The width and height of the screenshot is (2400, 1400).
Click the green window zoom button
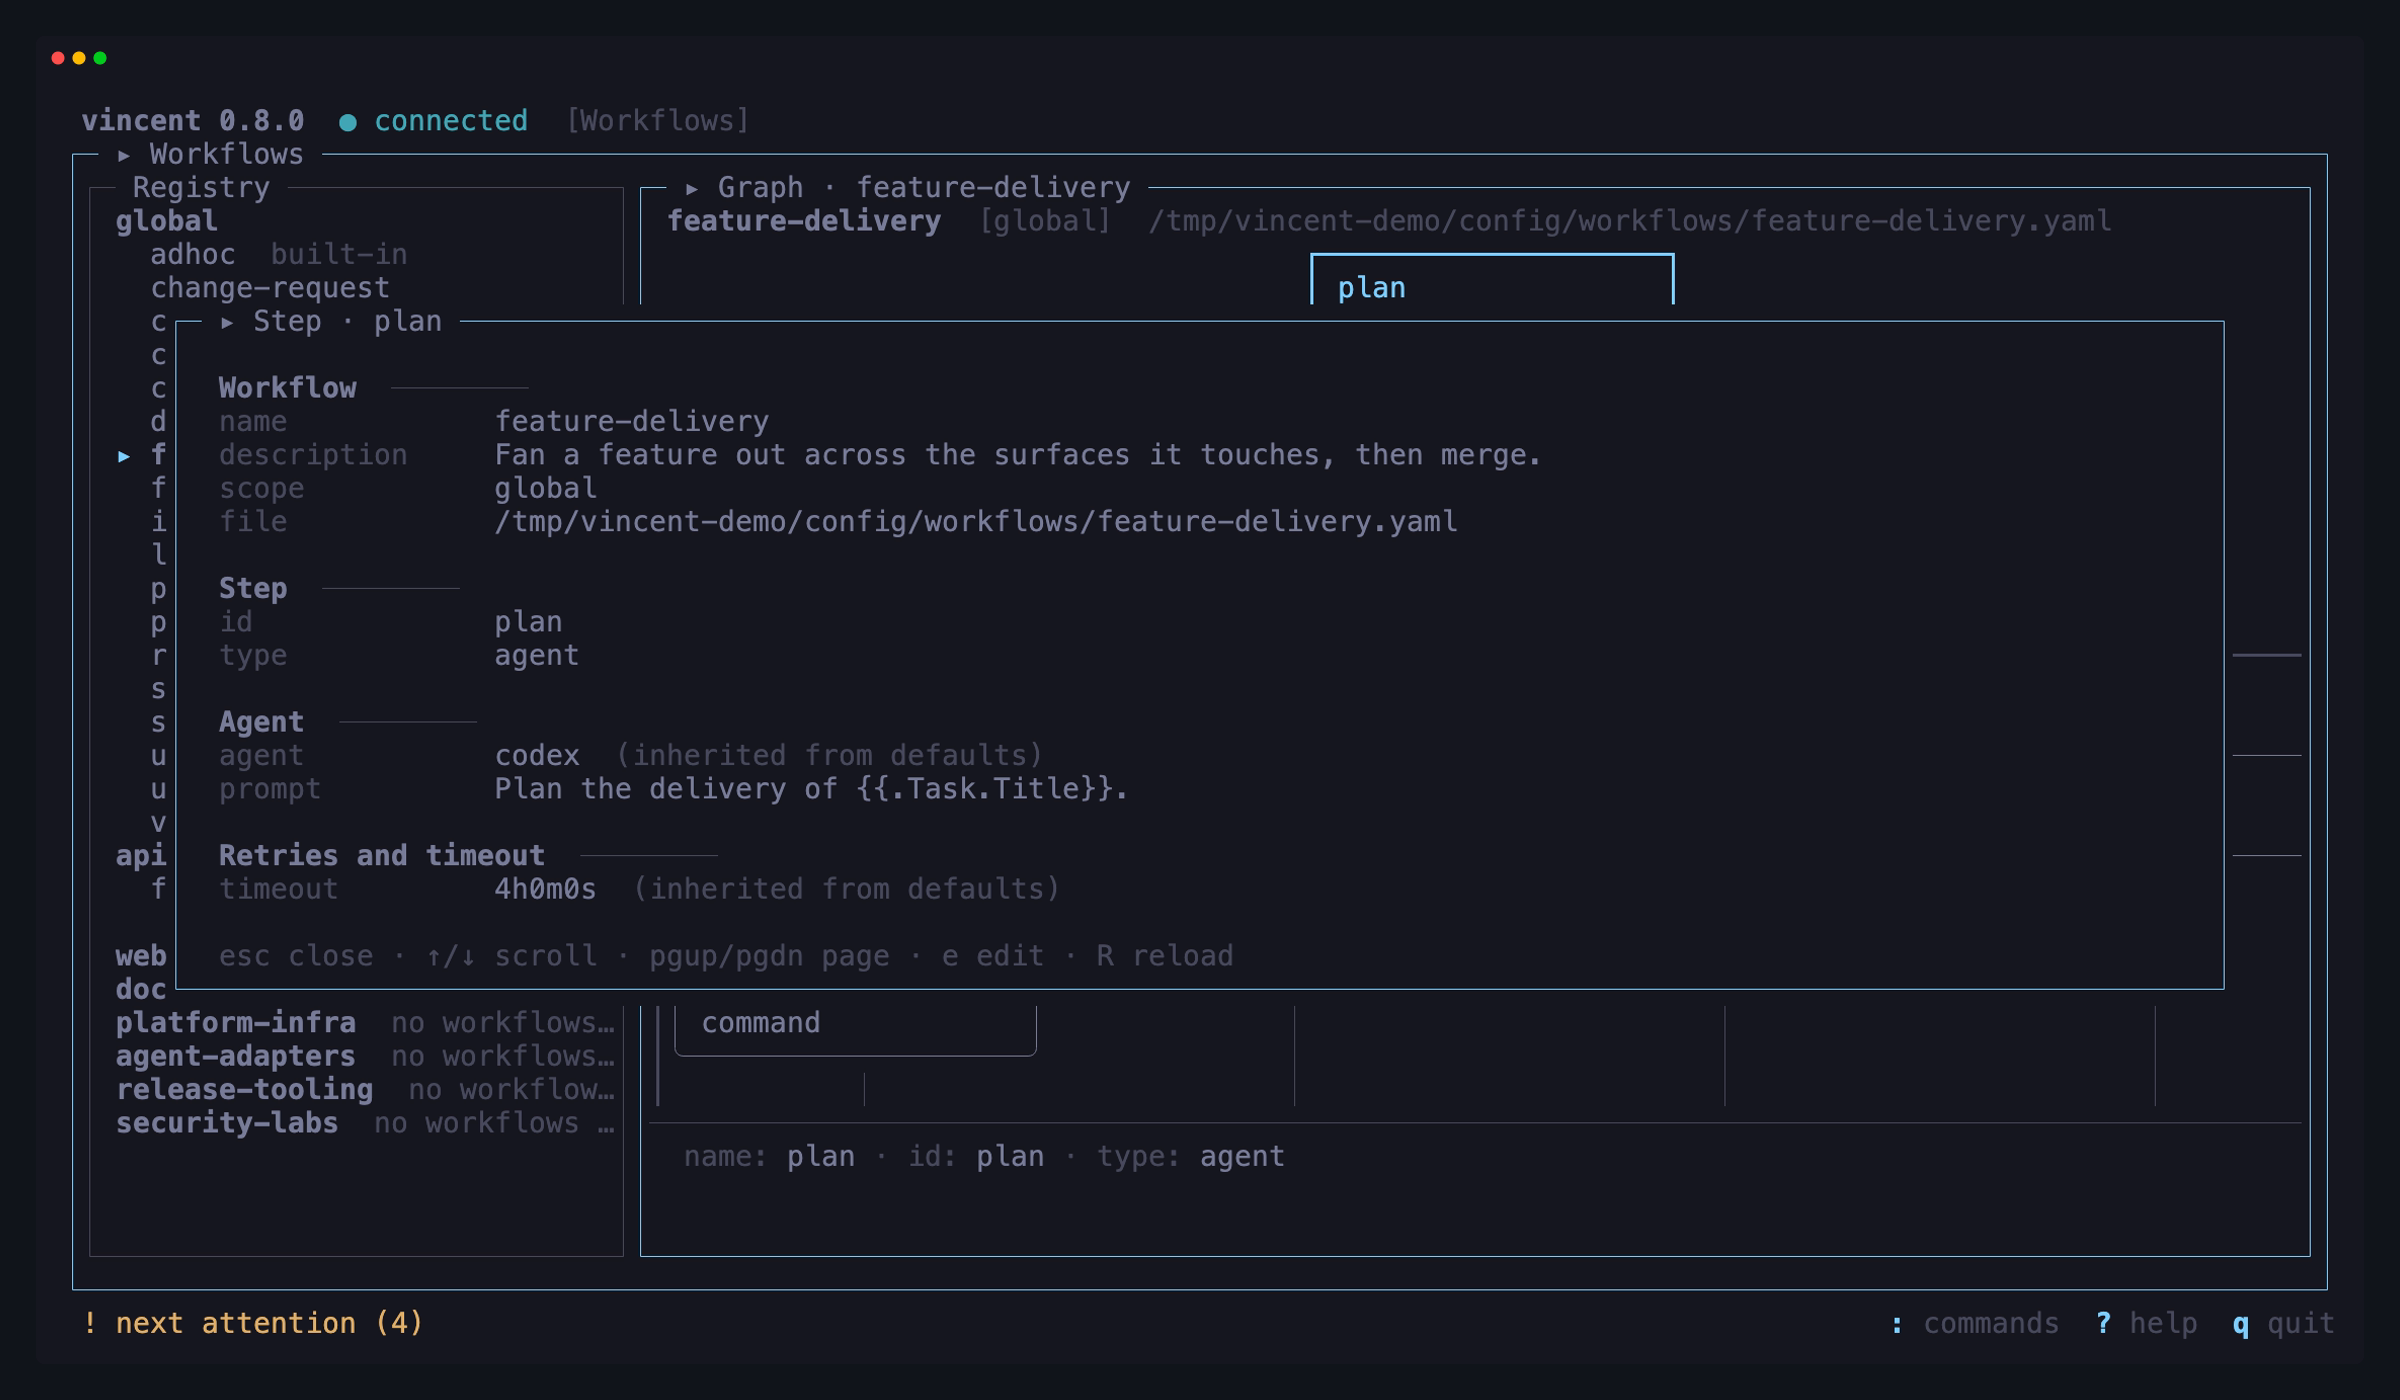pos(100,58)
